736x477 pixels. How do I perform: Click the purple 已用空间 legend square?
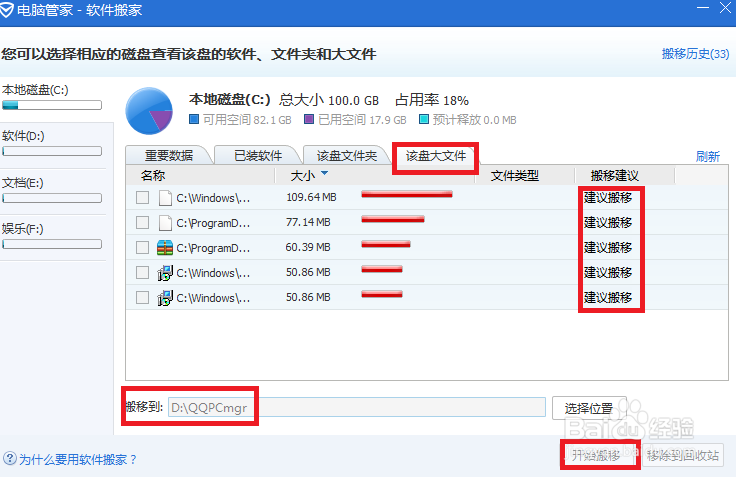click(x=309, y=119)
